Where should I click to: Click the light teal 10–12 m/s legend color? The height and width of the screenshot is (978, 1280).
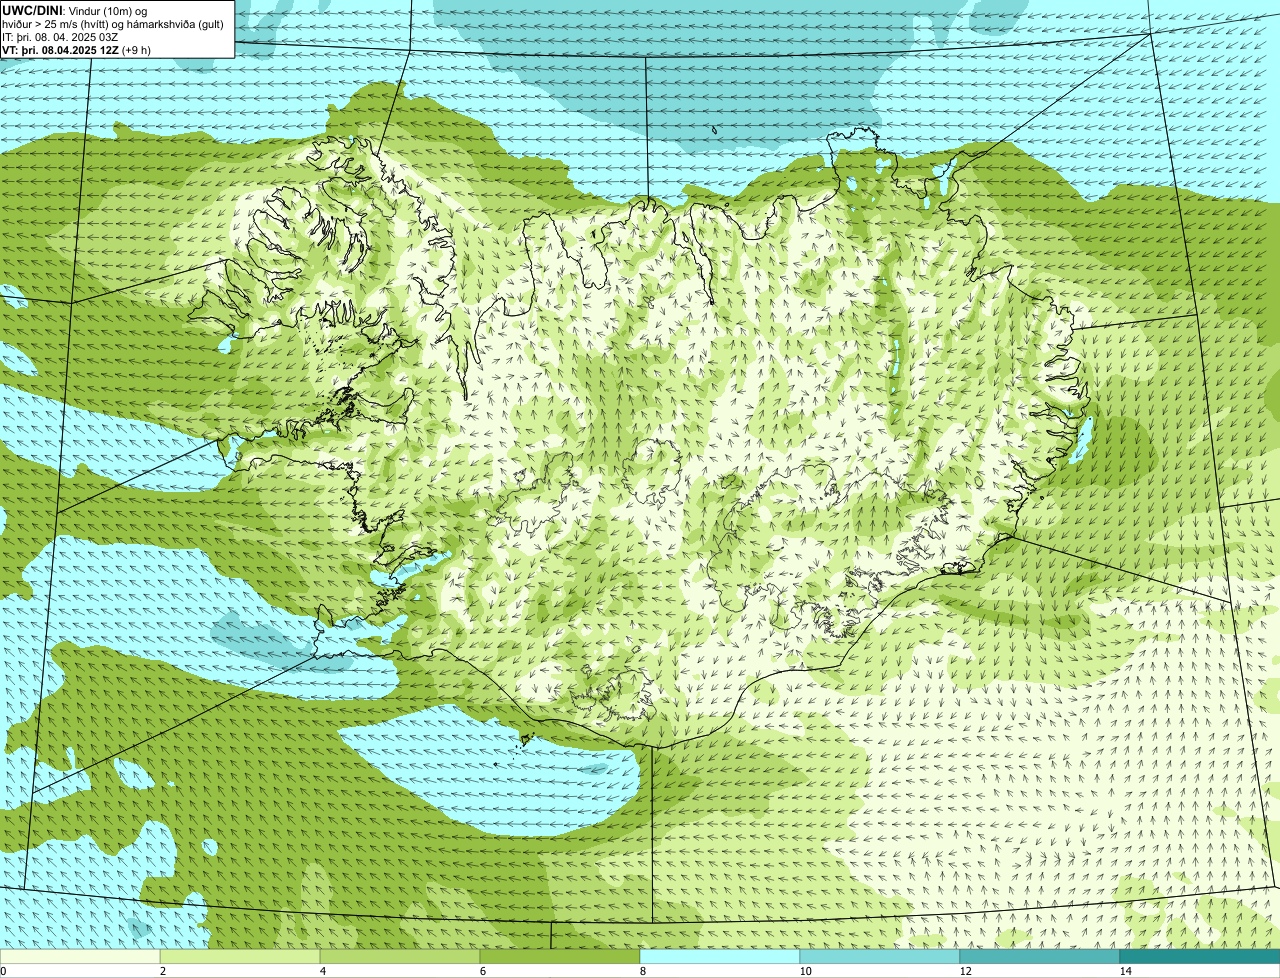click(x=880, y=956)
